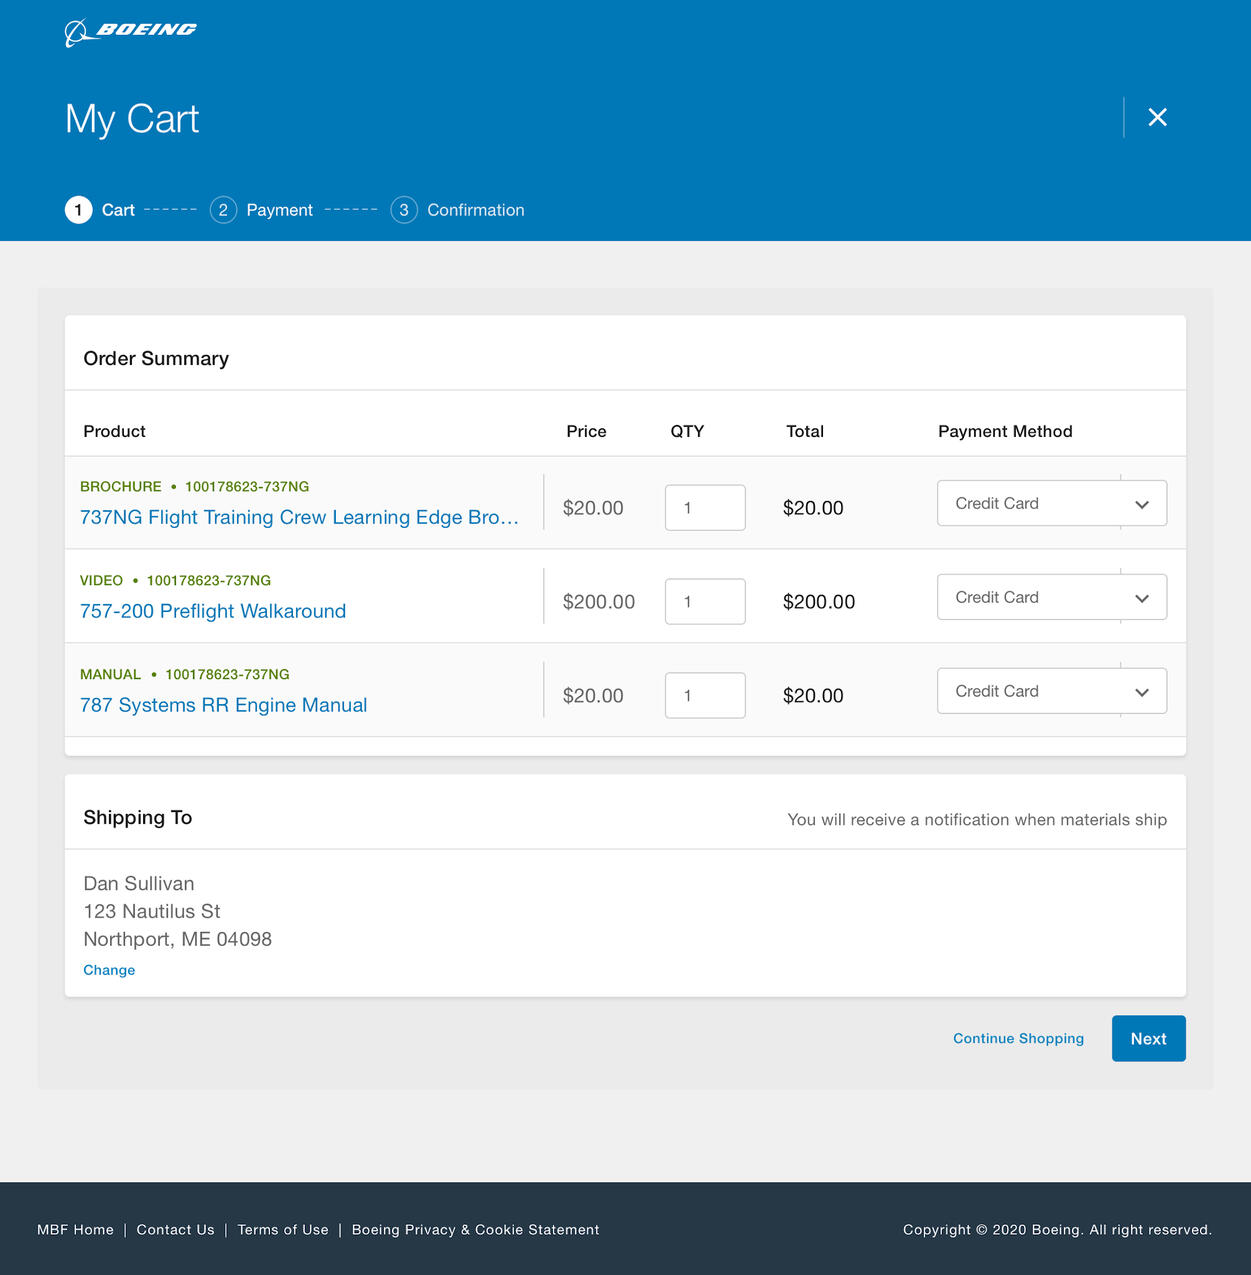
Task: Open MBF Home footer link
Action: [x=75, y=1230]
